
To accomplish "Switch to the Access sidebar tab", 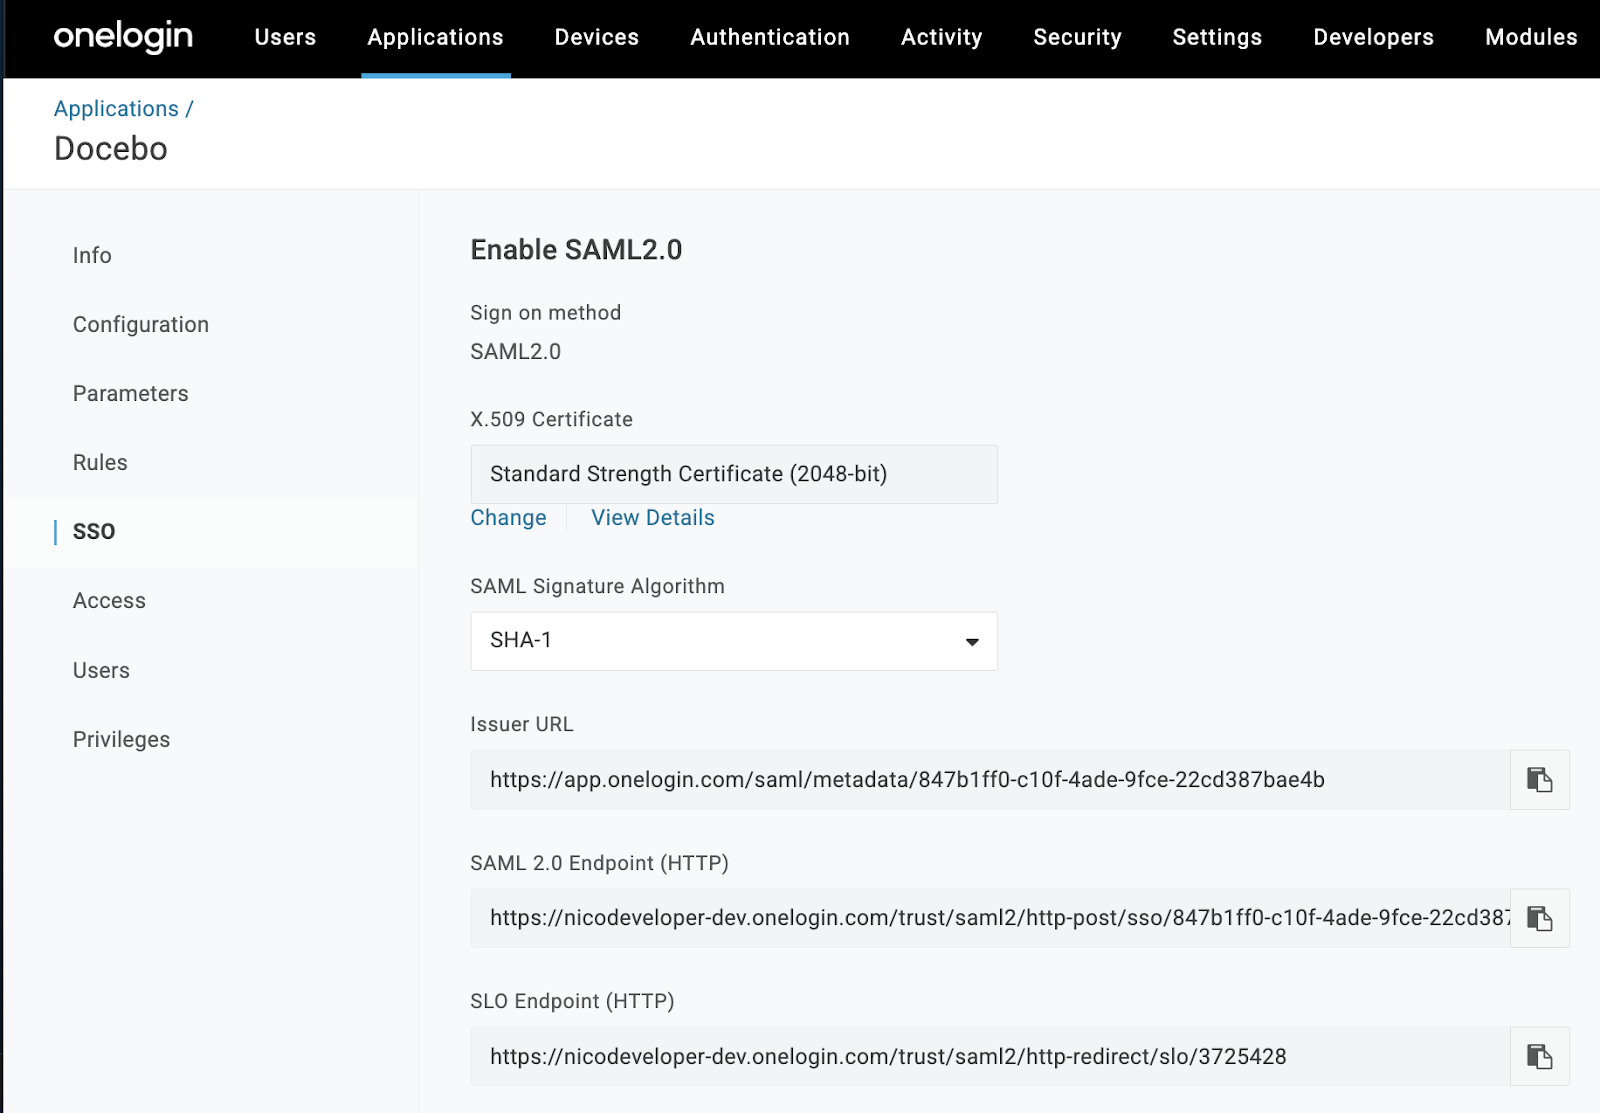I will (109, 600).
